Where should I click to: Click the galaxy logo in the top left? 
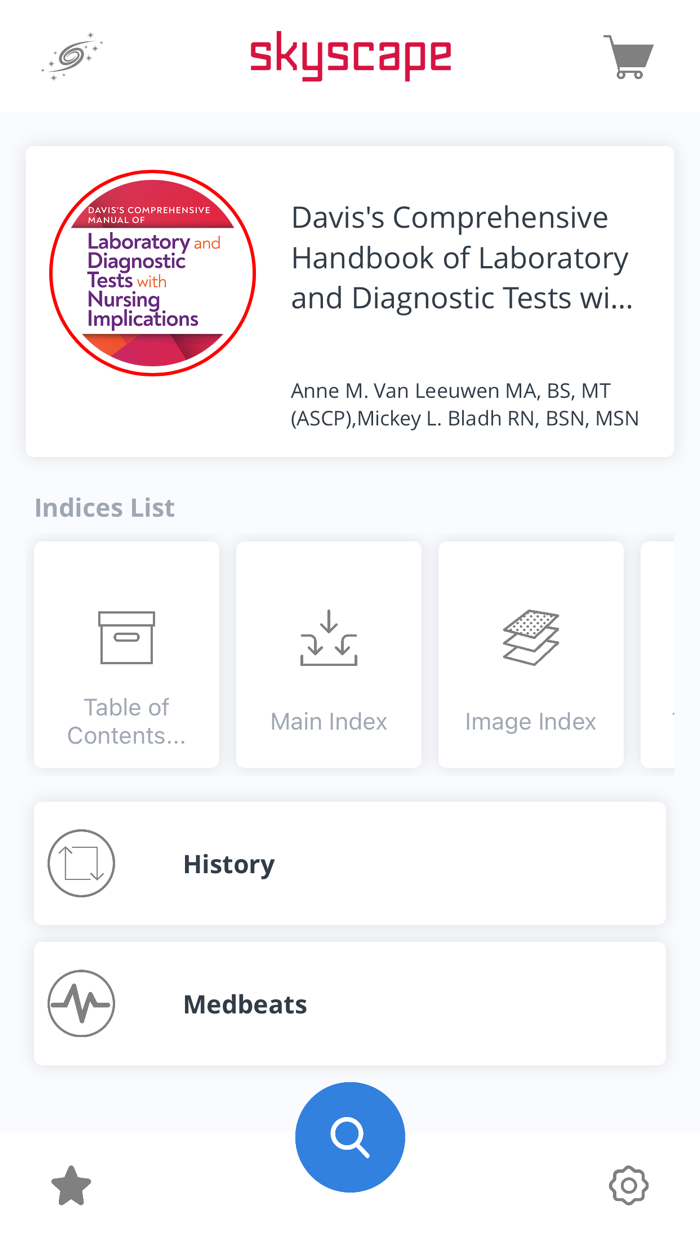[x=71, y=56]
